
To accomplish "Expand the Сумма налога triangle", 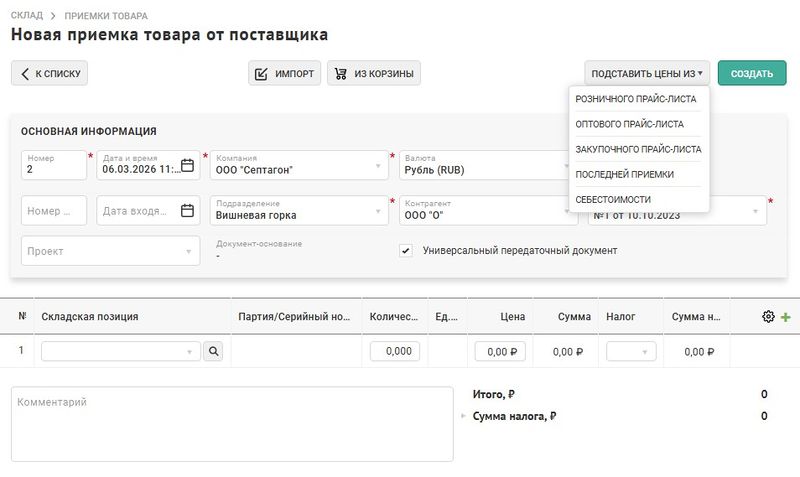I will click(x=463, y=416).
